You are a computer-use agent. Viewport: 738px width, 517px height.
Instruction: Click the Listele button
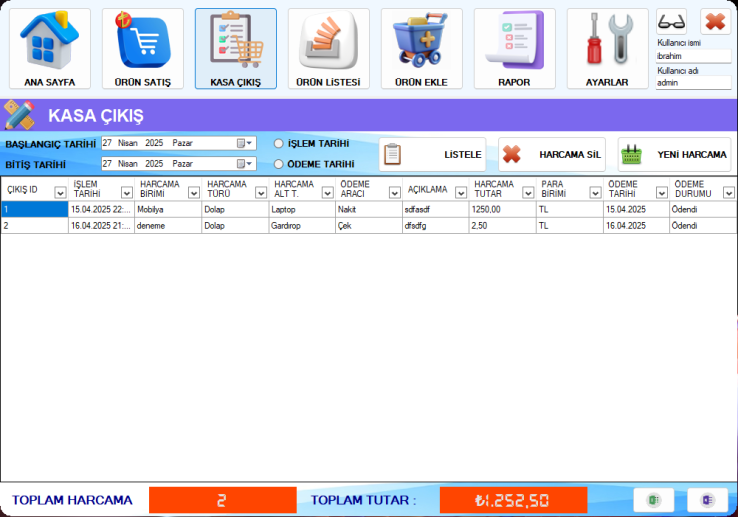pos(432,155)
